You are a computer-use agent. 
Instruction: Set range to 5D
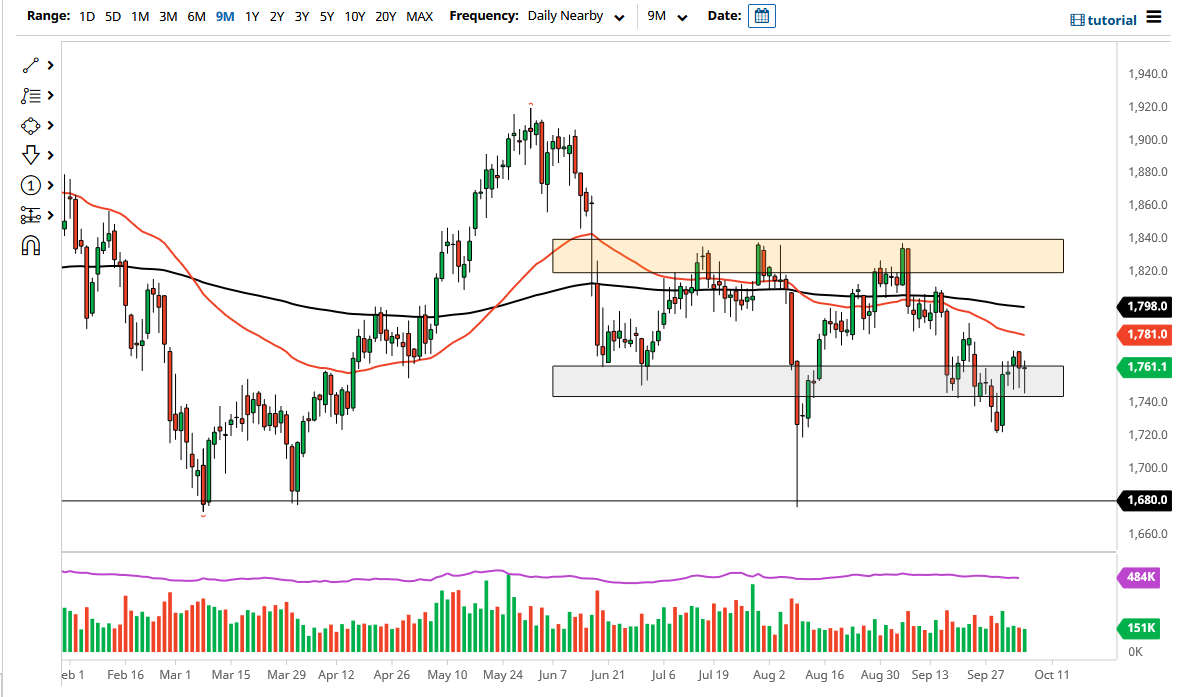click(113, 16)
